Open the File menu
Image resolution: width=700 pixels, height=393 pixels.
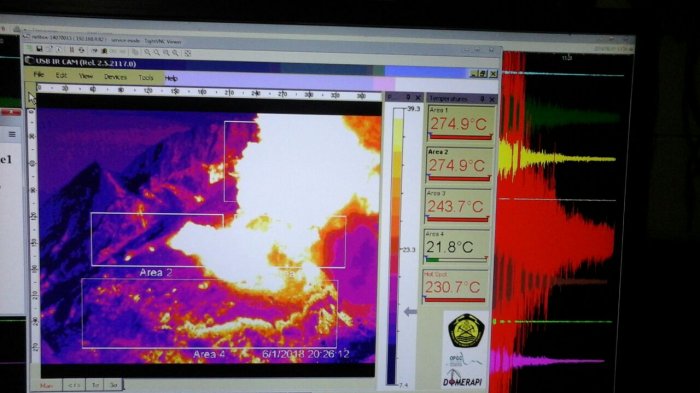click(39, 75)
